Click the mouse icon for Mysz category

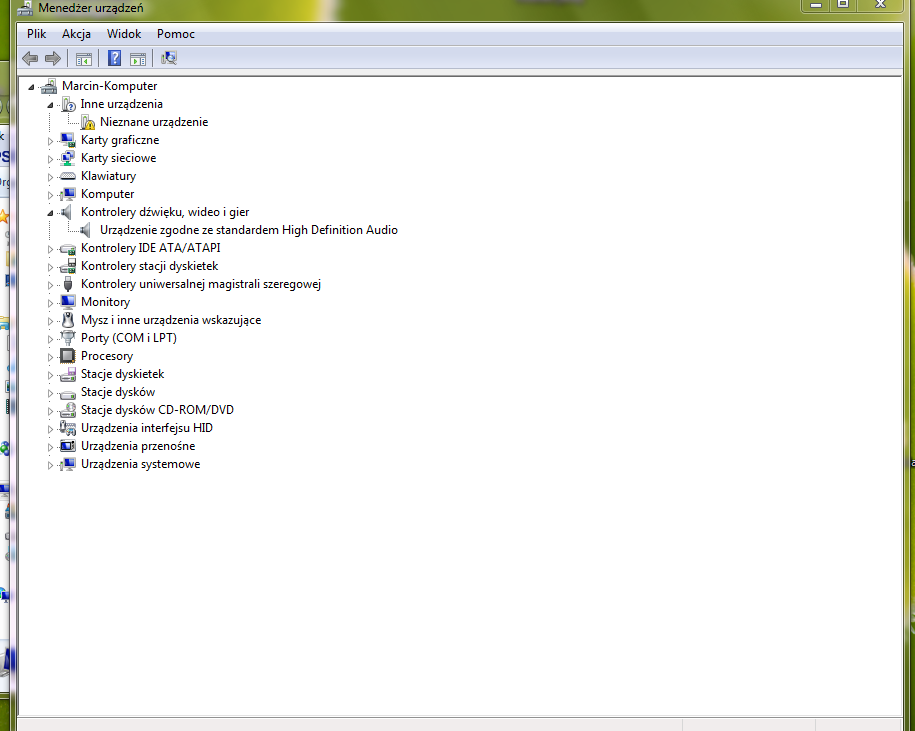pyautogui.click(x=68, y=320)
